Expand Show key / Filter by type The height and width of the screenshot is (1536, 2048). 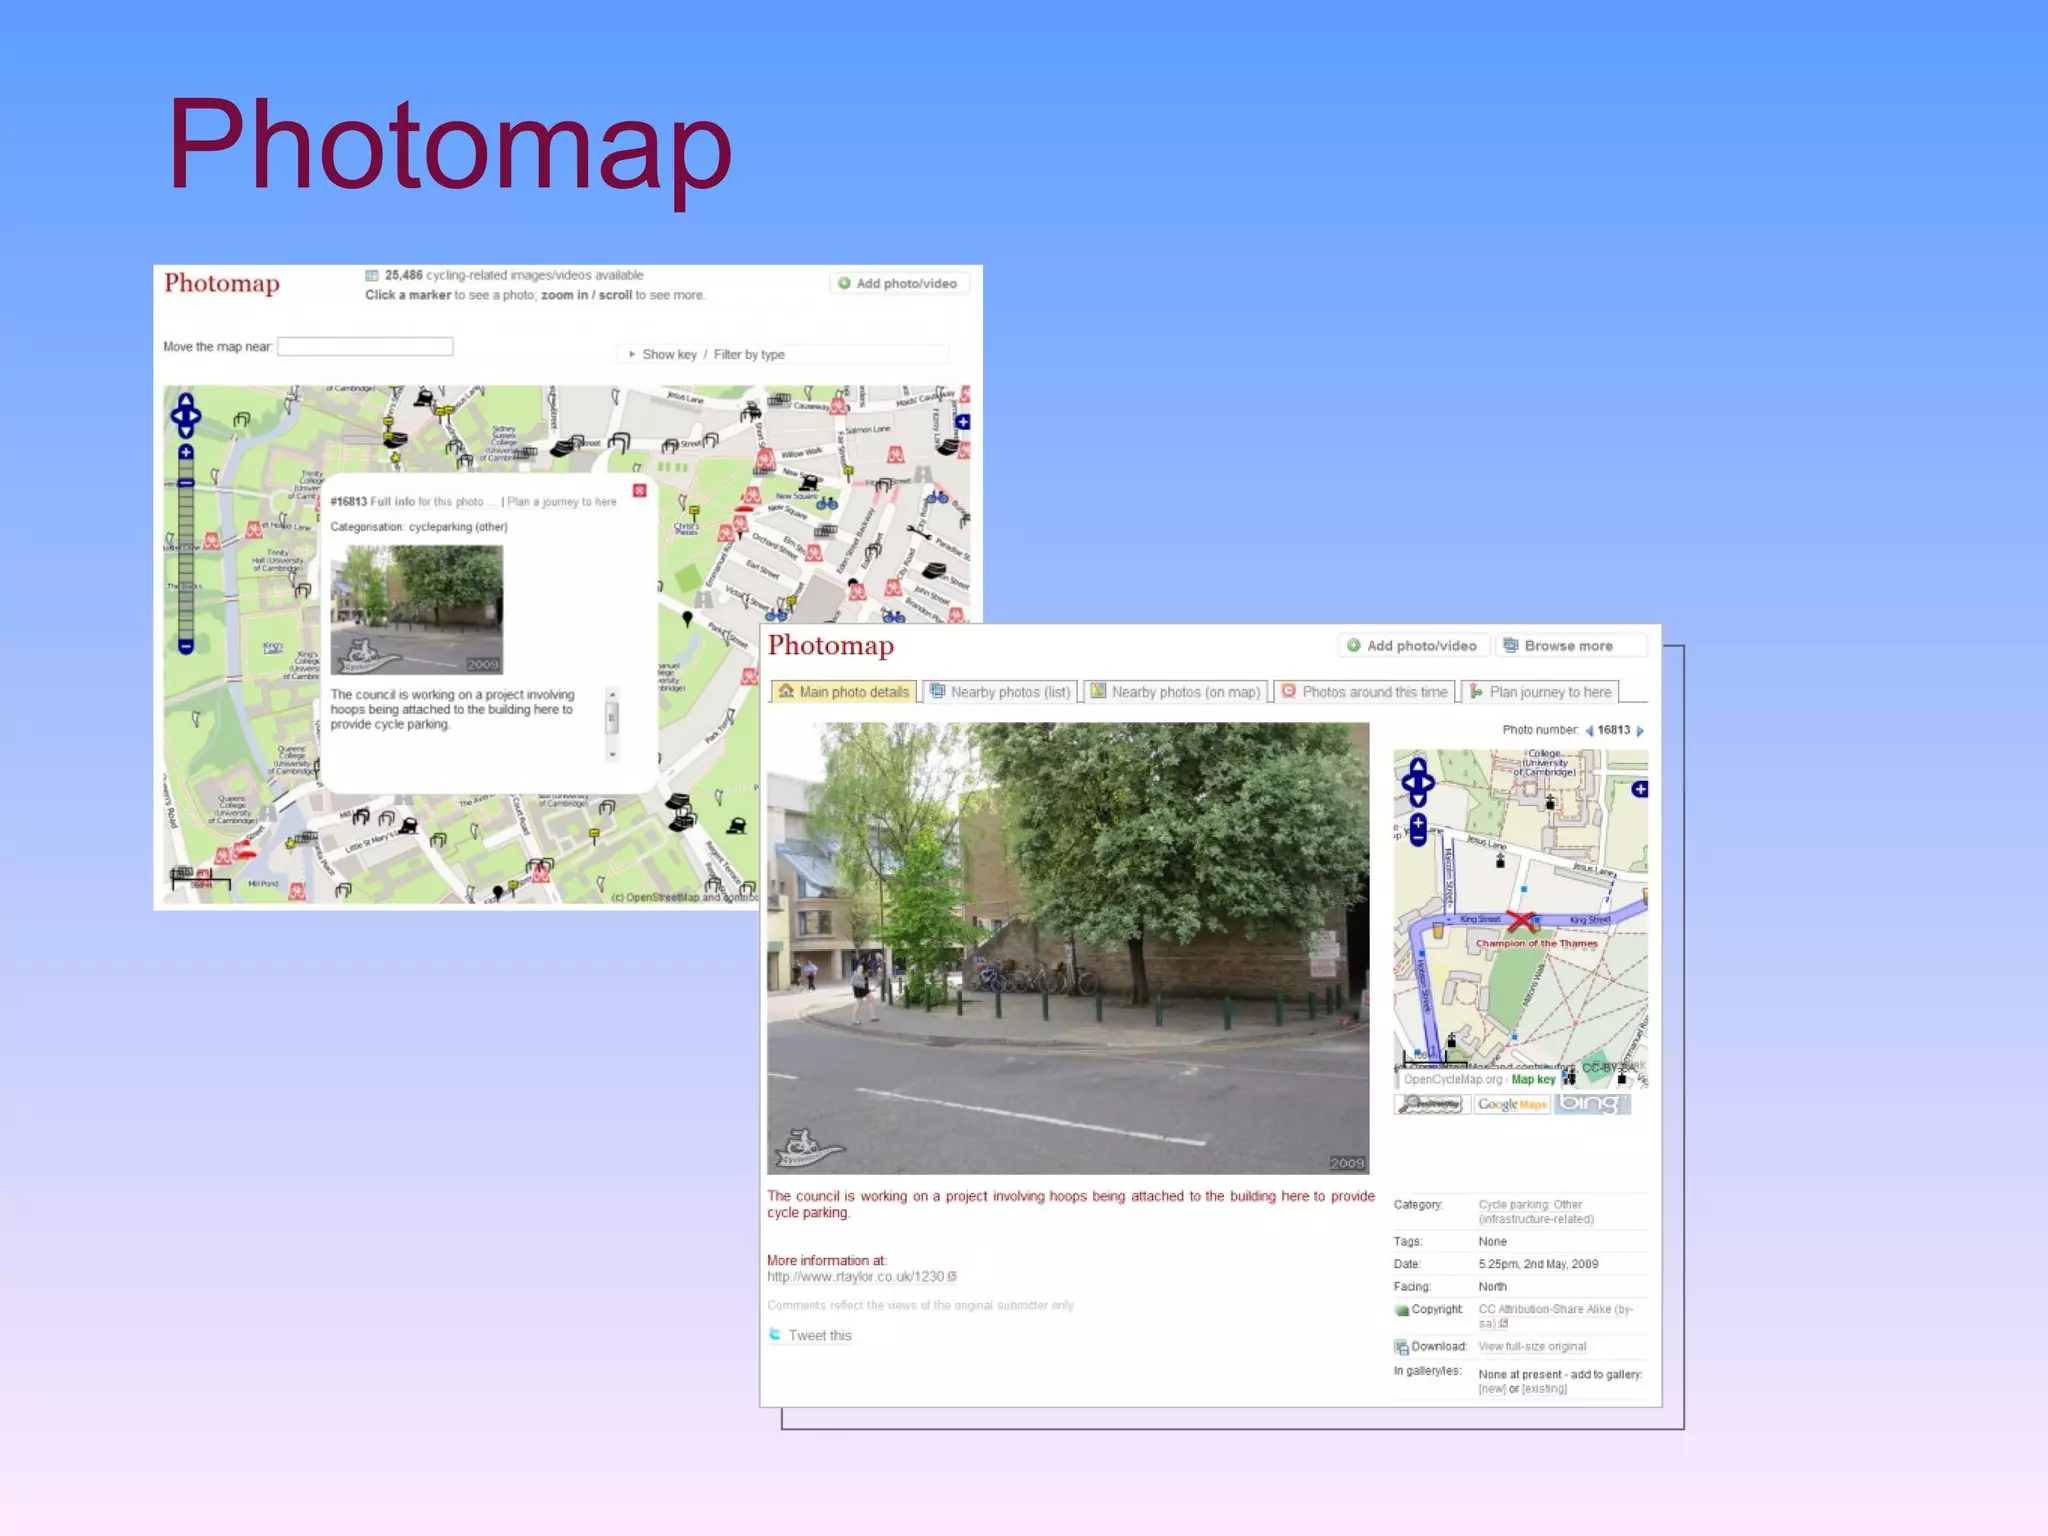click(x=713, y=355)
